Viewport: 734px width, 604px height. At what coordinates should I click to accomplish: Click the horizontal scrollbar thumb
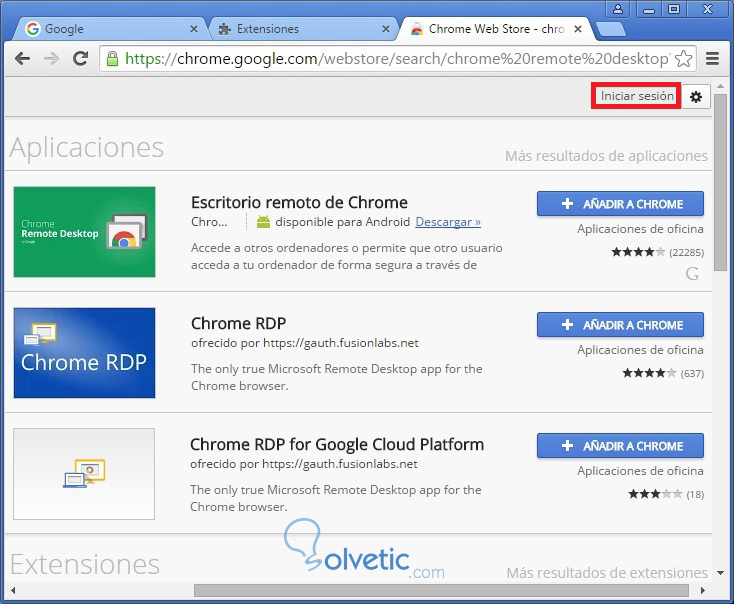[441, 590]
